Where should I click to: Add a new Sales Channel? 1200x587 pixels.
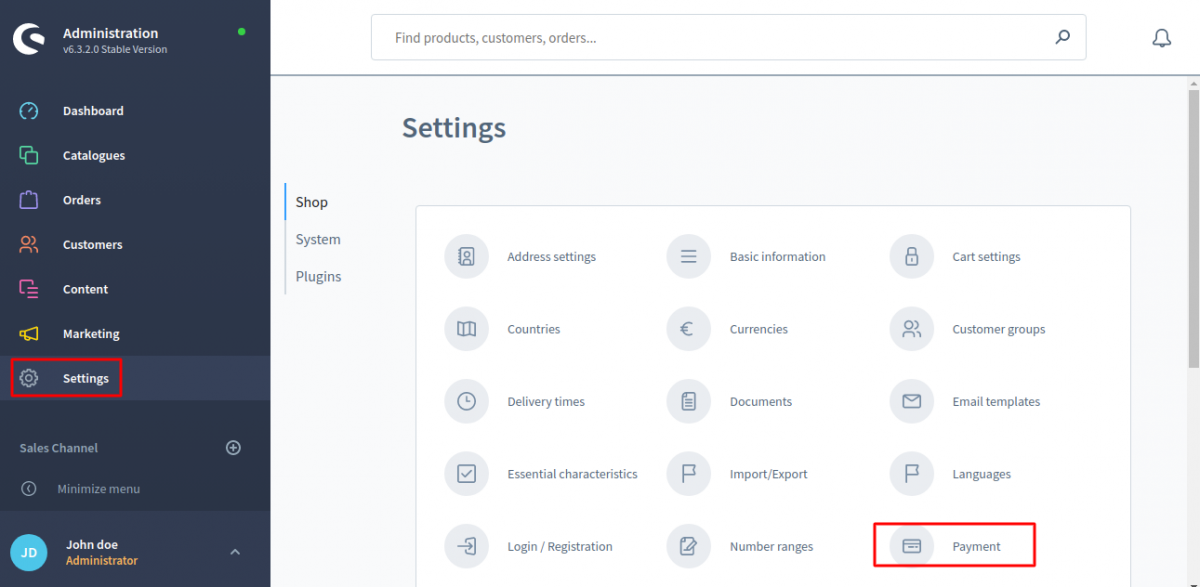[x=233, y=448]
